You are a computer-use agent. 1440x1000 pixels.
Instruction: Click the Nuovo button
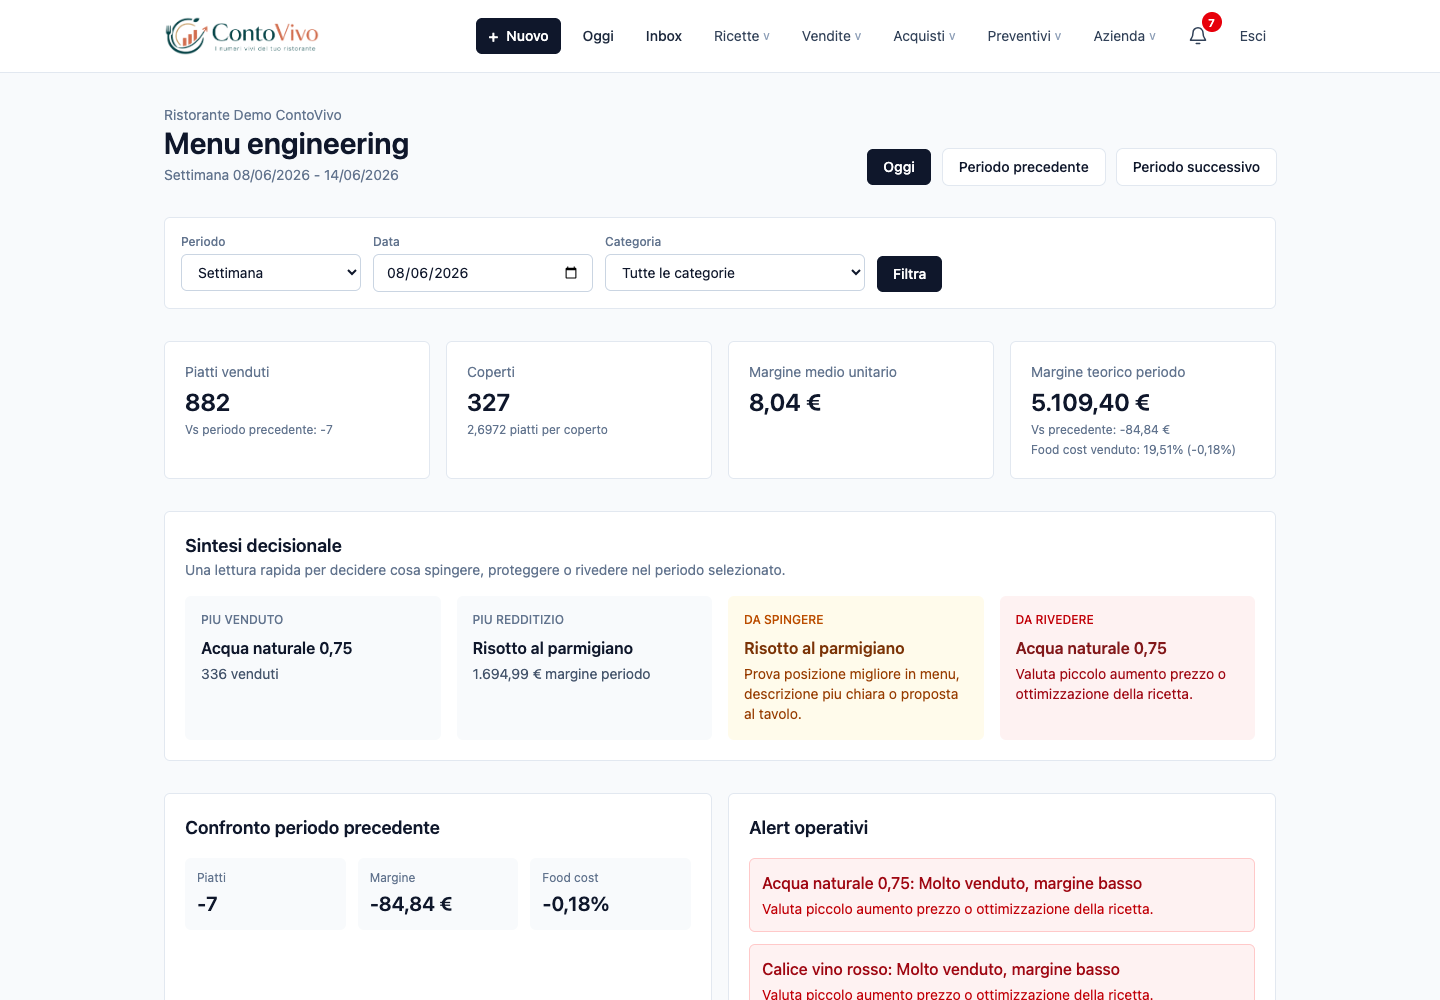518,36
